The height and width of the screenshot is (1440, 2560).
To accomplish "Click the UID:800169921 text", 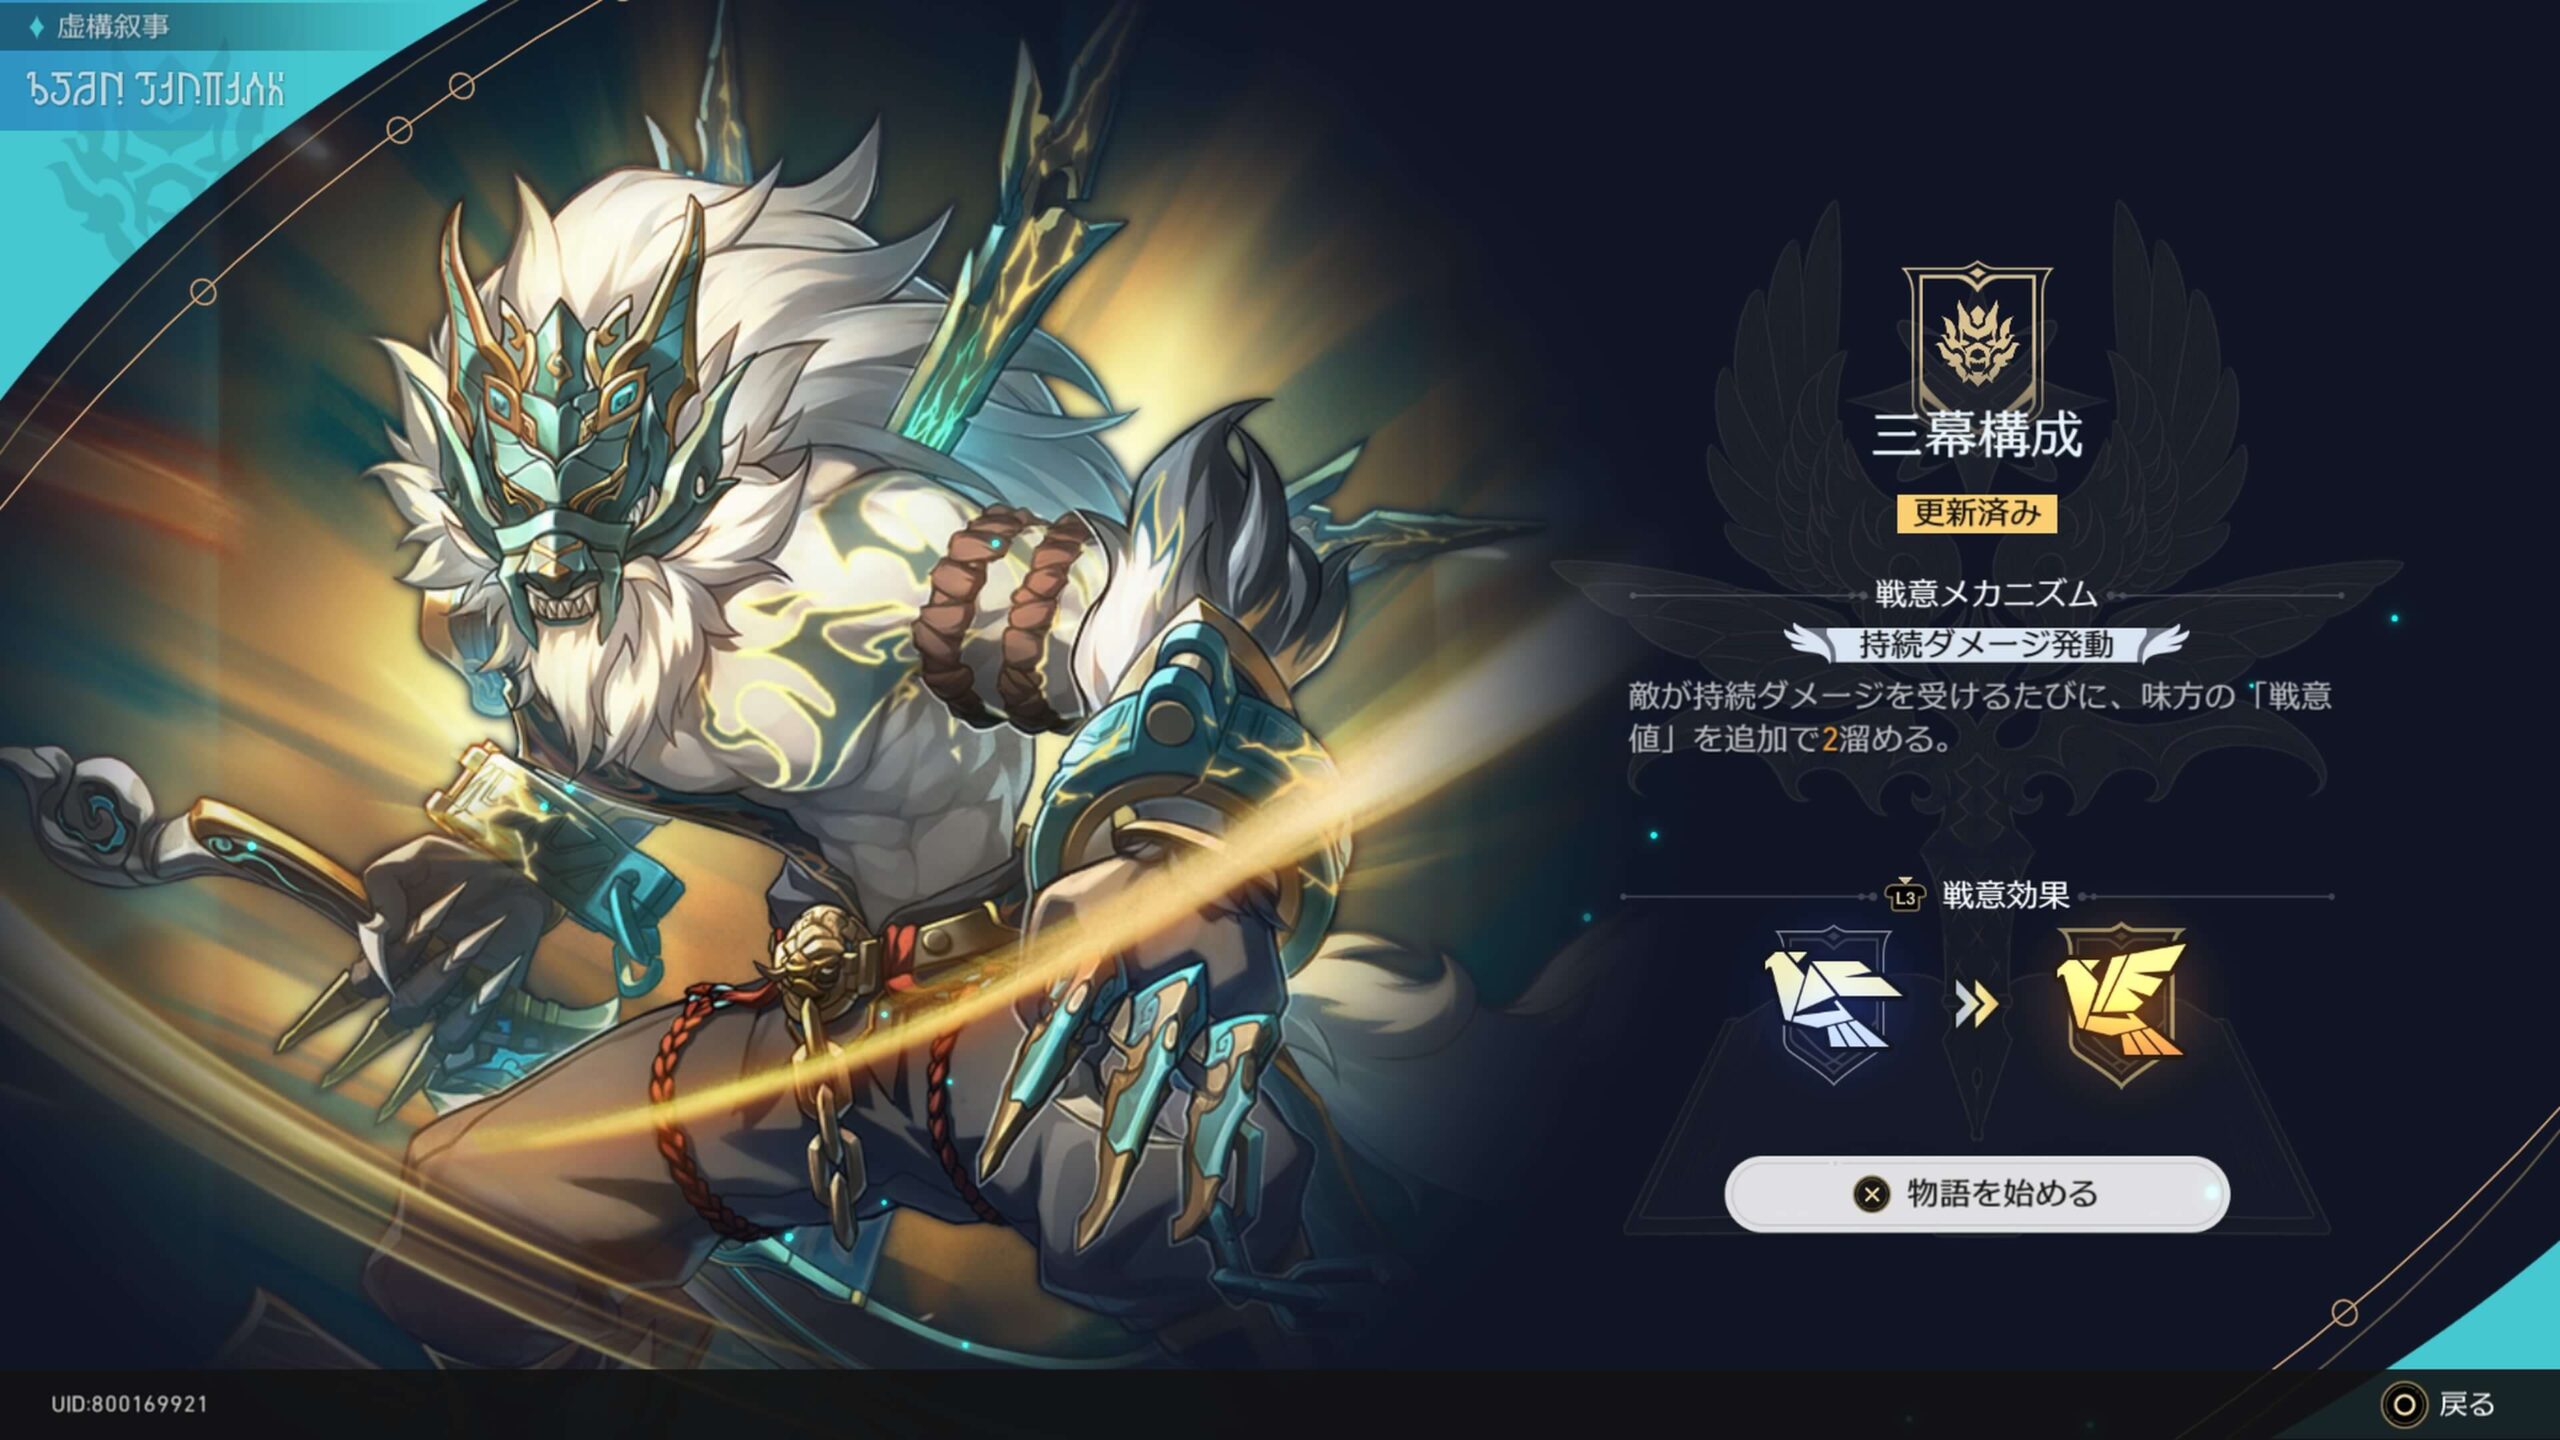I will click(130, 1404).
